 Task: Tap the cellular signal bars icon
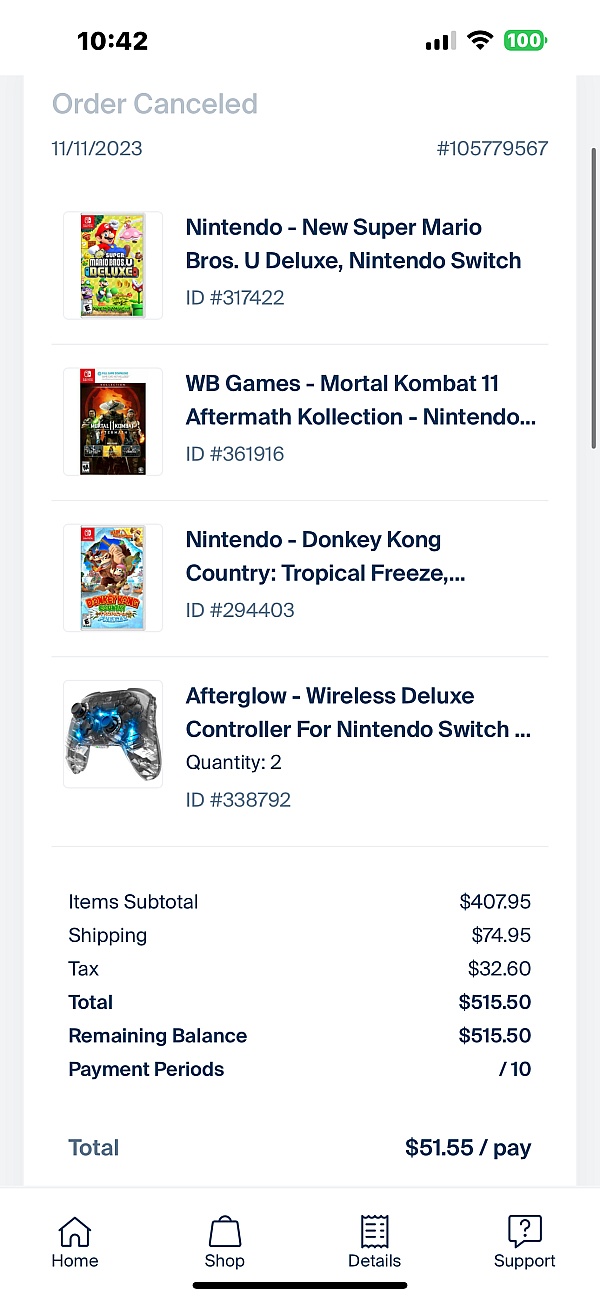pyautogui.click(x=440, y=42)
